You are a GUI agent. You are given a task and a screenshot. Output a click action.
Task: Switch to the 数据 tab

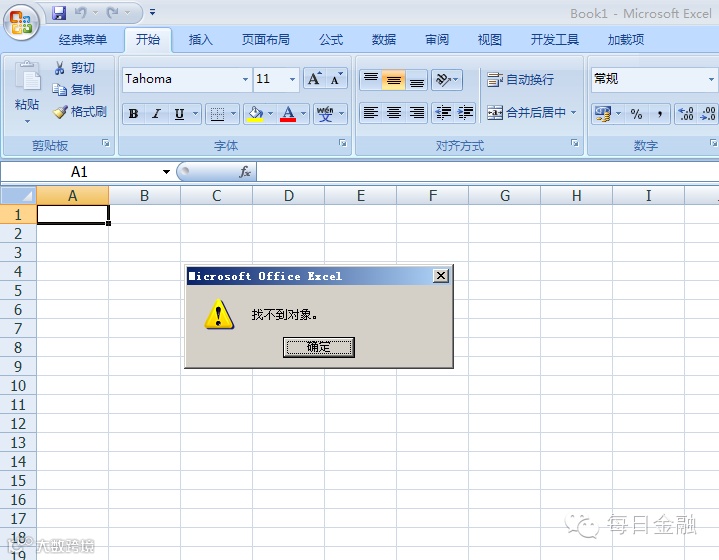tap(384, 40)
